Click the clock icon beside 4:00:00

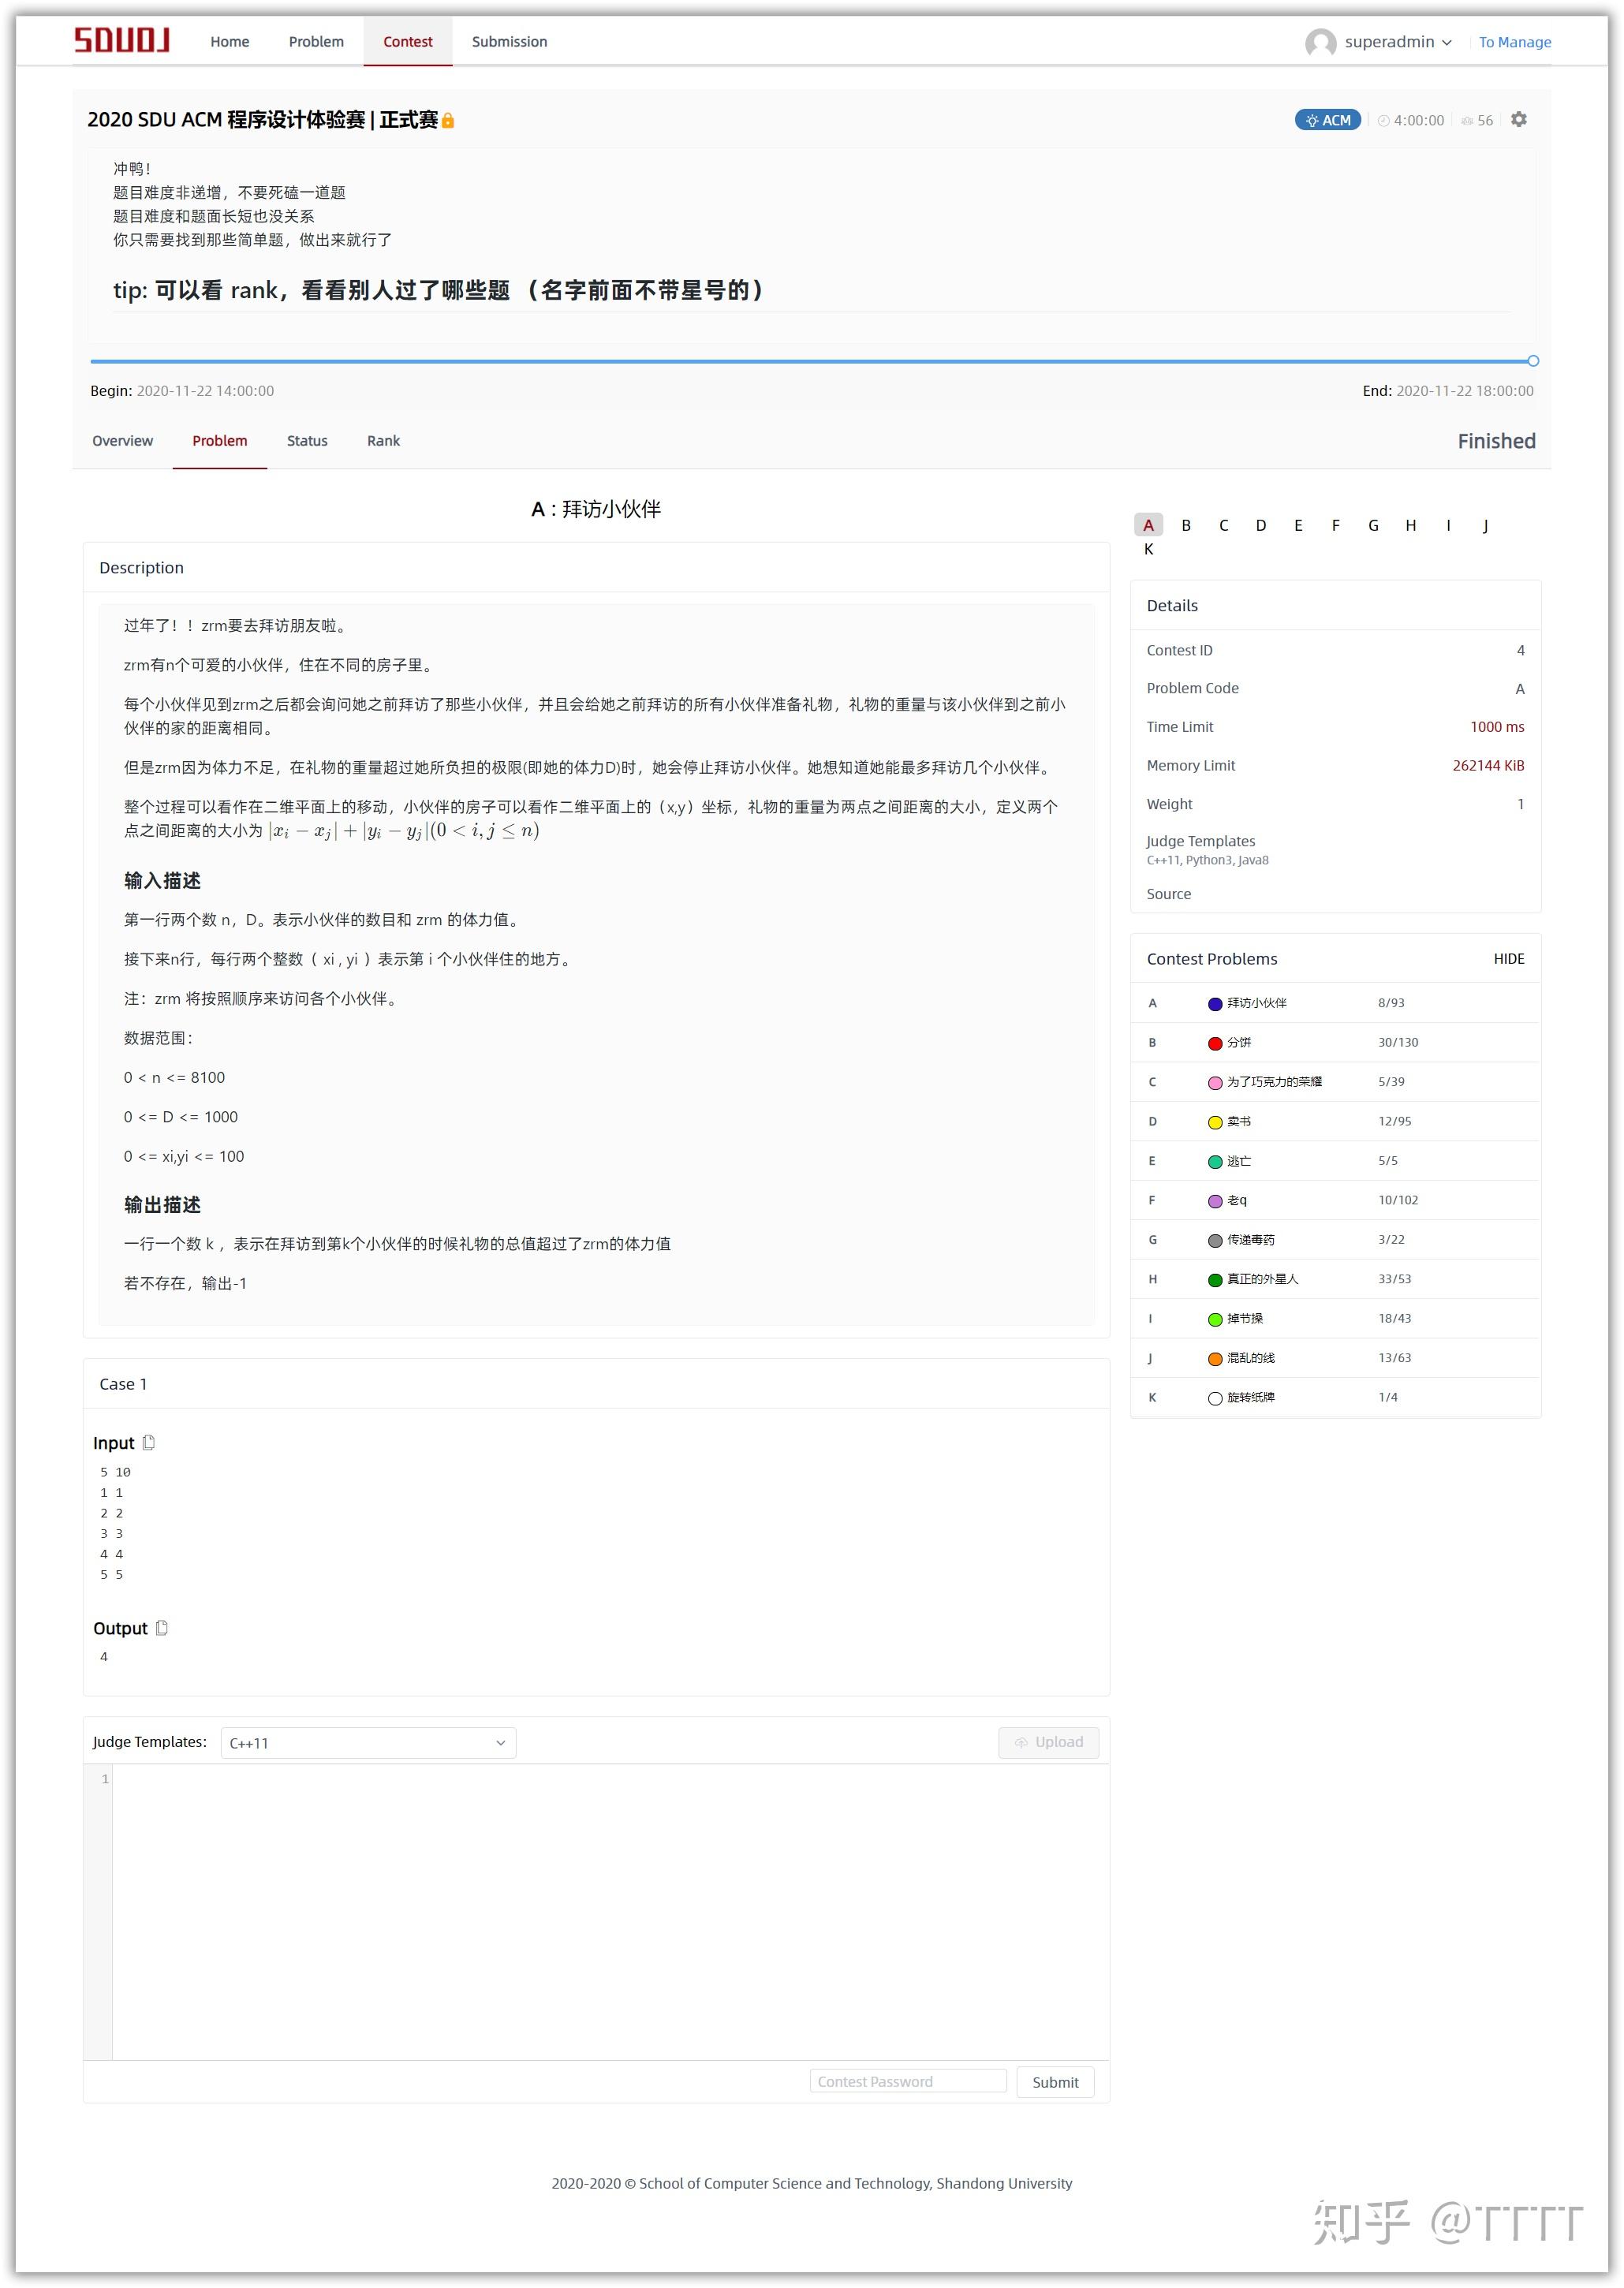(x=1385, y=120)
